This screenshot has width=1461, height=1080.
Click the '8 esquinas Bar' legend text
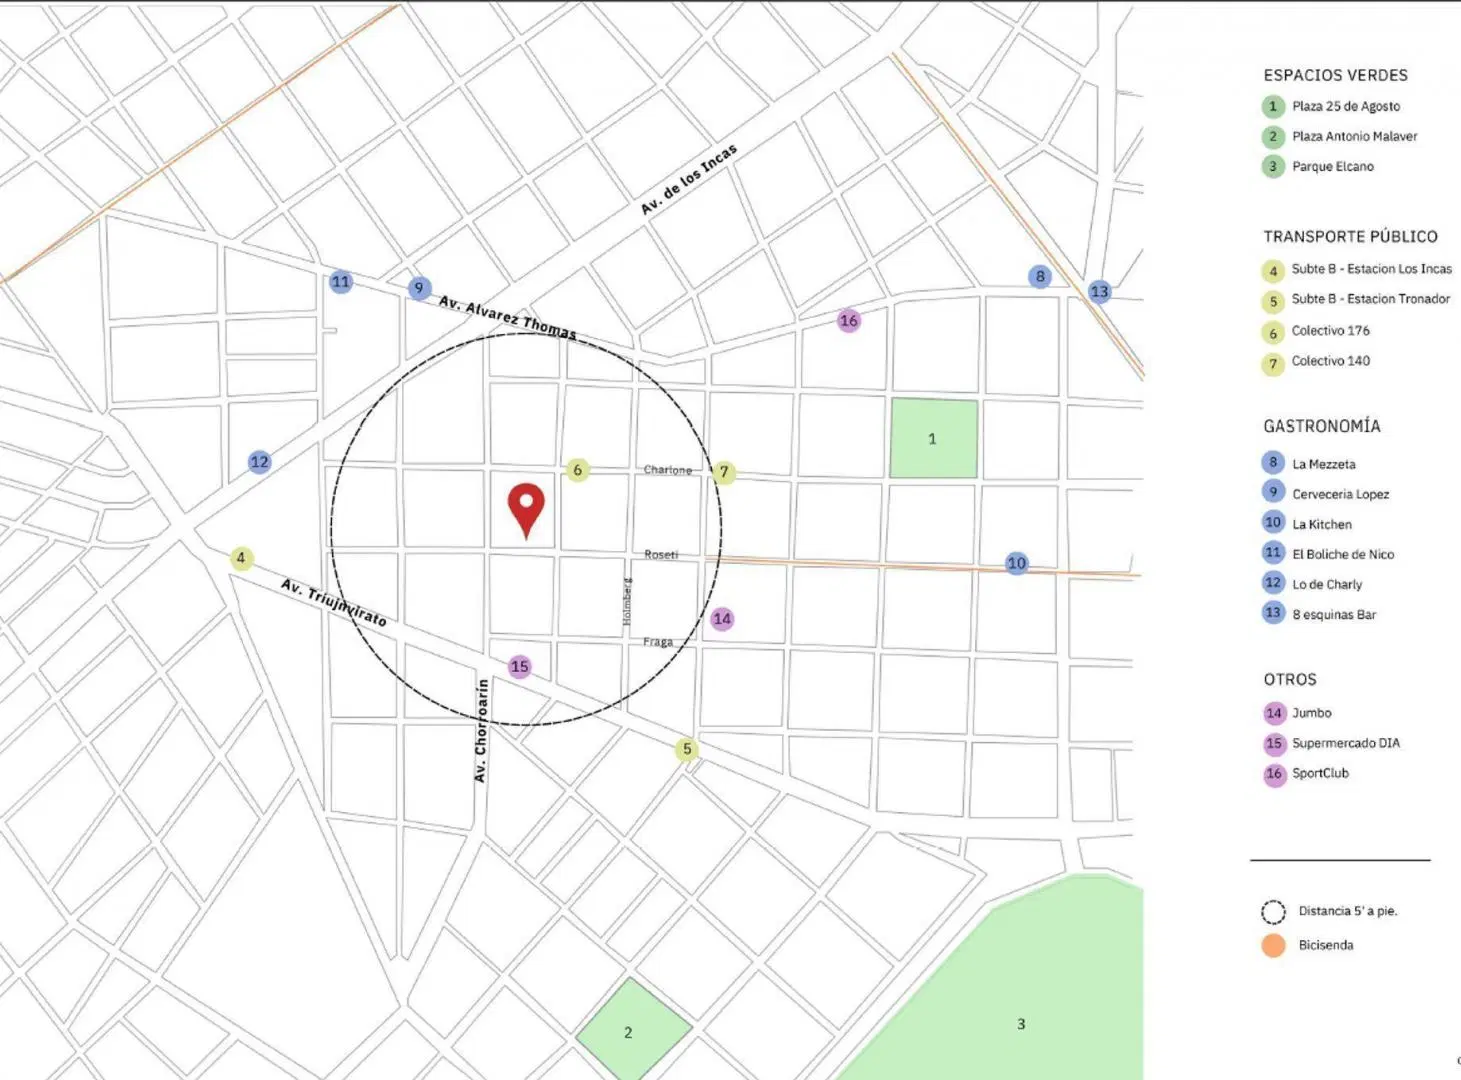point(1334,614)
